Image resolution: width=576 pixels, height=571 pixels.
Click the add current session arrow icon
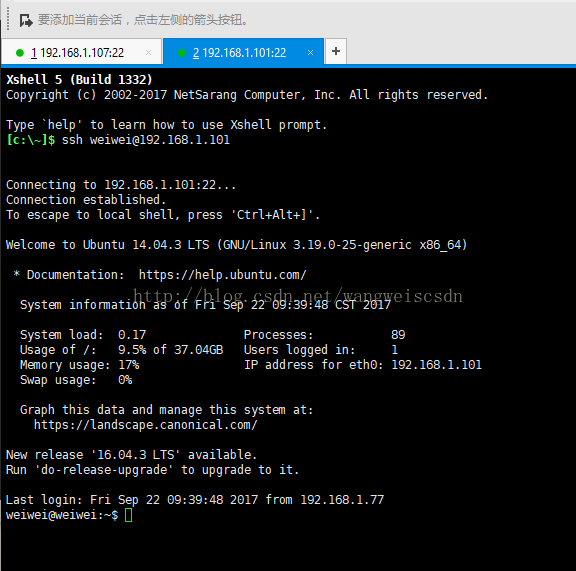pyautogui.click(x=26, y=20)
